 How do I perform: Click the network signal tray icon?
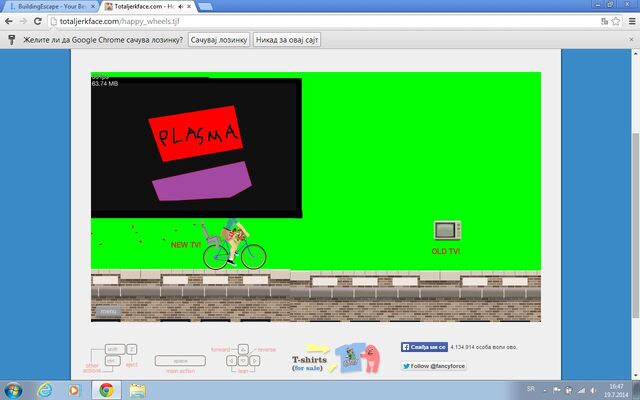[581, 391]
